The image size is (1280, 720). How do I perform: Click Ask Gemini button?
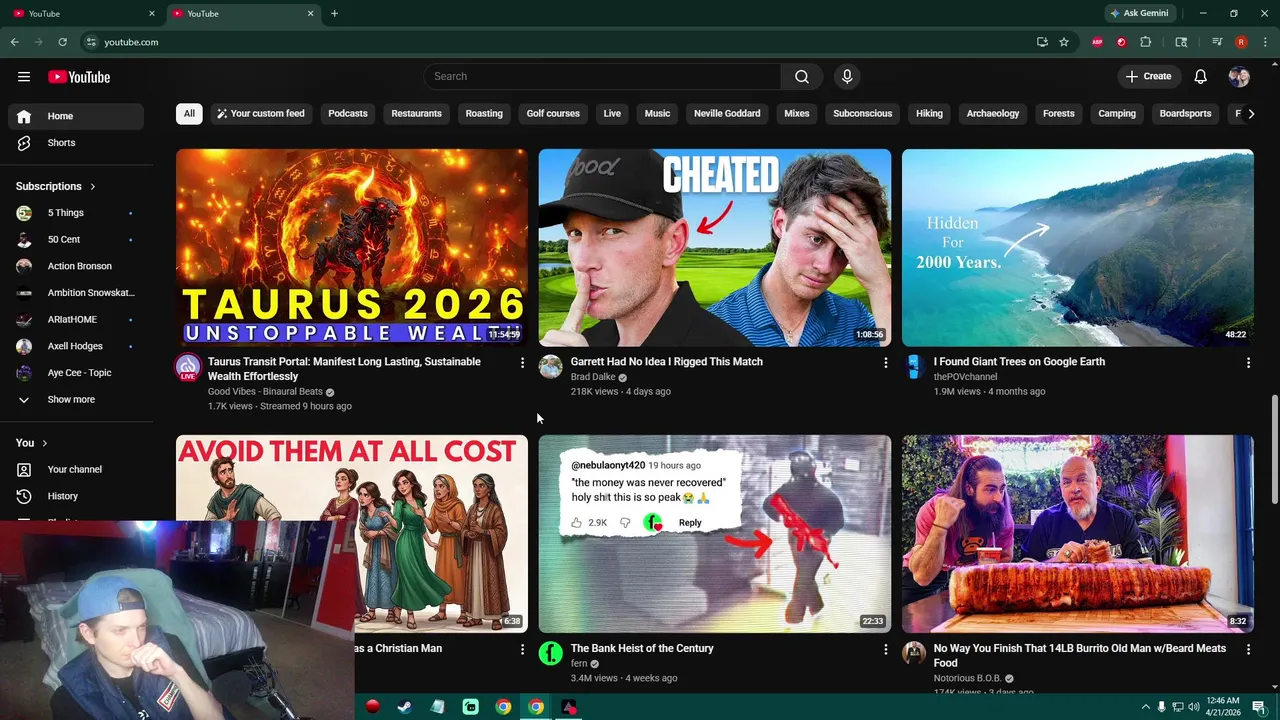tap(1138, 13)
